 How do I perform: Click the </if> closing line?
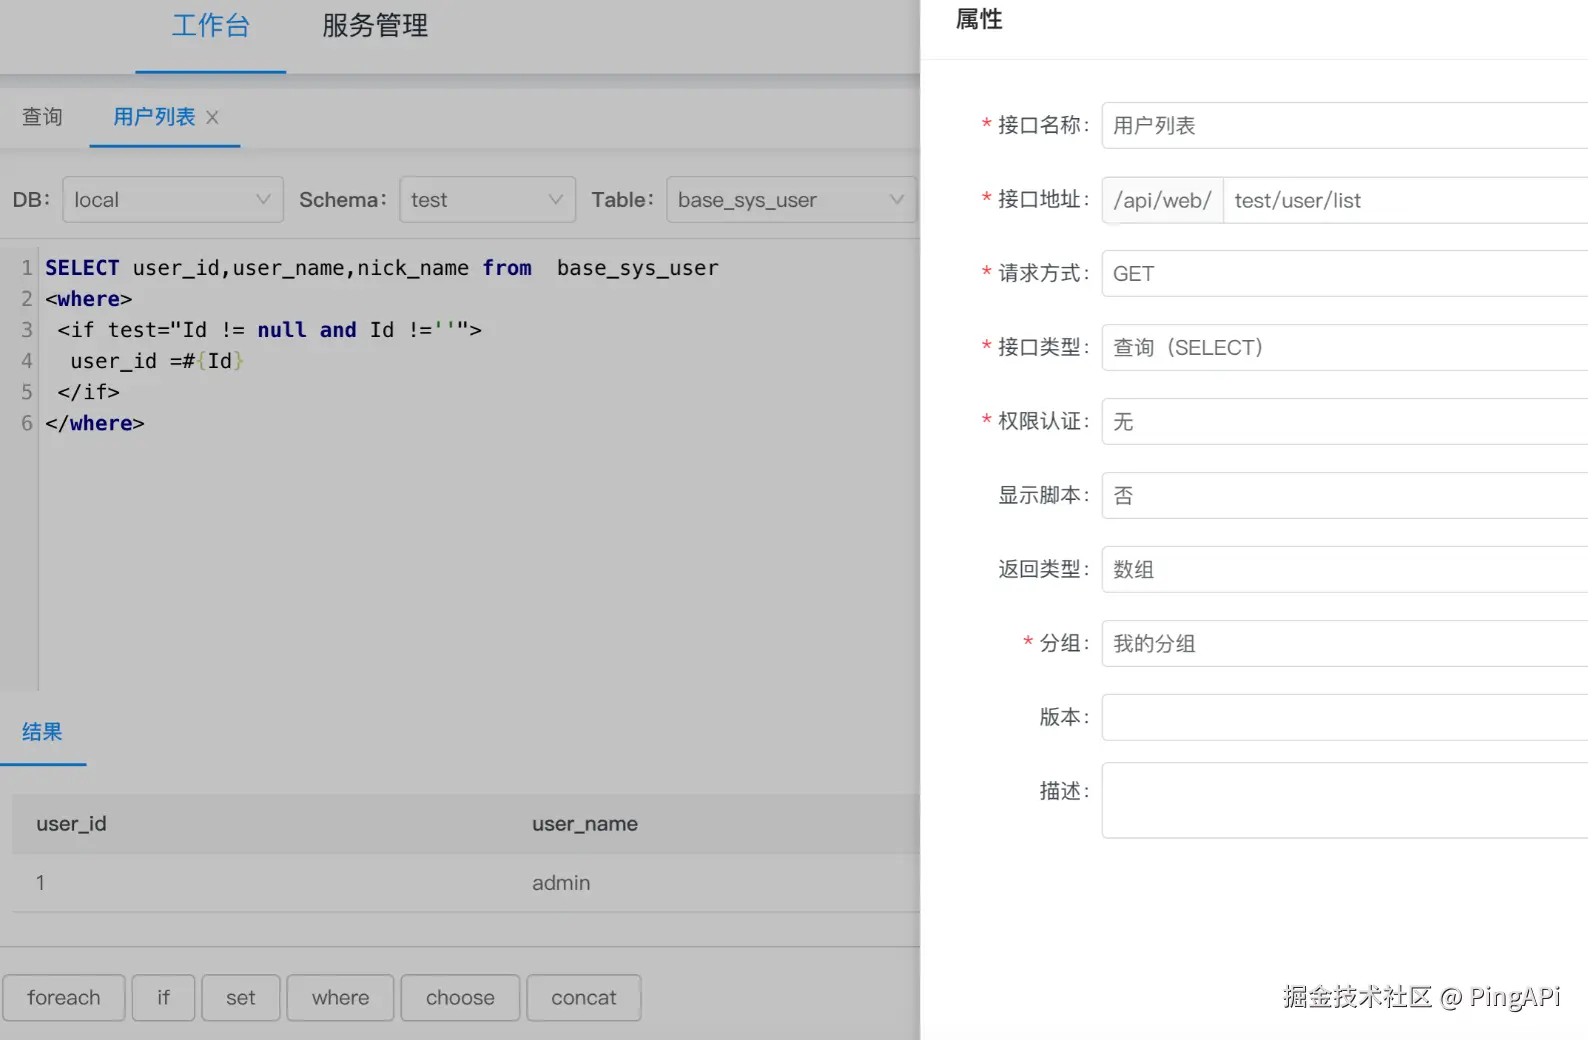pyautogui.click(x=88, y=392)
